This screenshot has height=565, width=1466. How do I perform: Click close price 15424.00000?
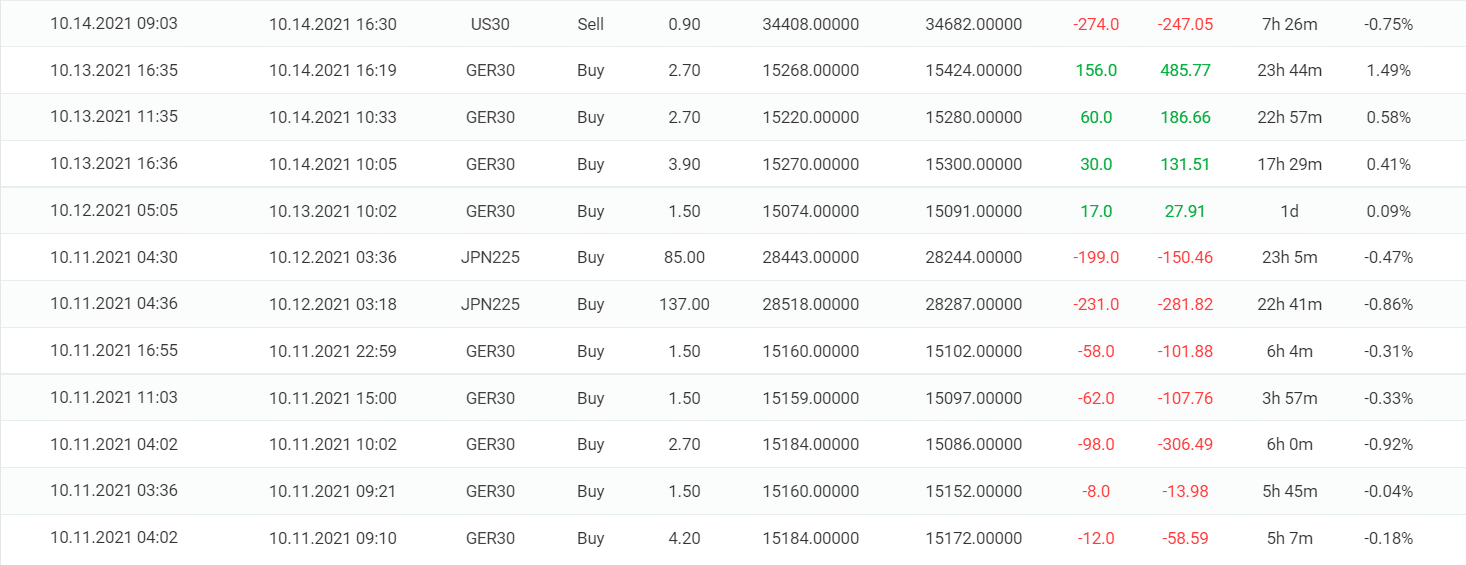click(973, 70)
